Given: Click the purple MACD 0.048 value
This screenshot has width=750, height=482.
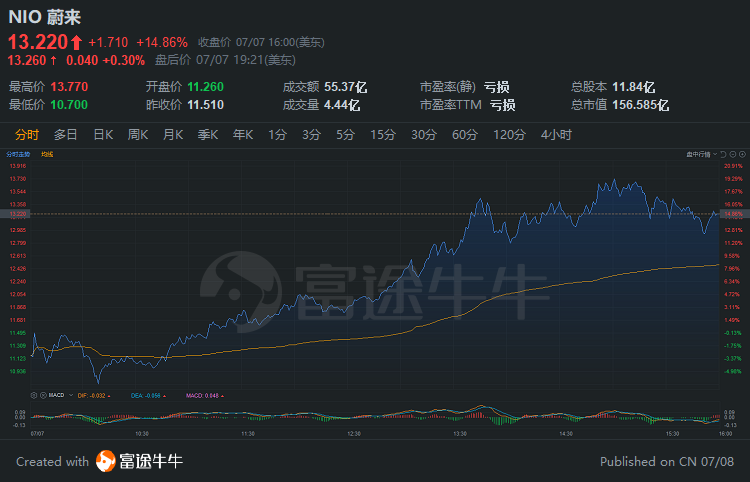Looking at the screenshot, I should [202, 395].
